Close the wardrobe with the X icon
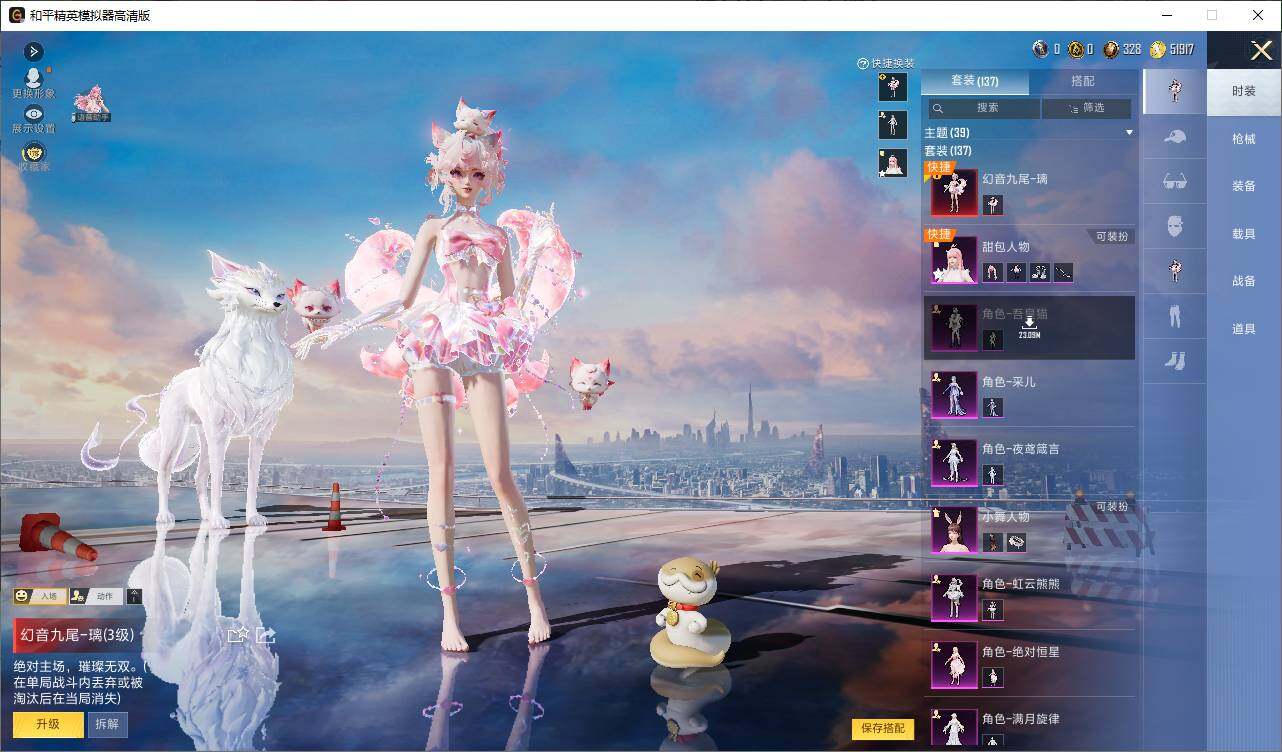This screenshot has width=1282, height=752. click(1261, 50)
